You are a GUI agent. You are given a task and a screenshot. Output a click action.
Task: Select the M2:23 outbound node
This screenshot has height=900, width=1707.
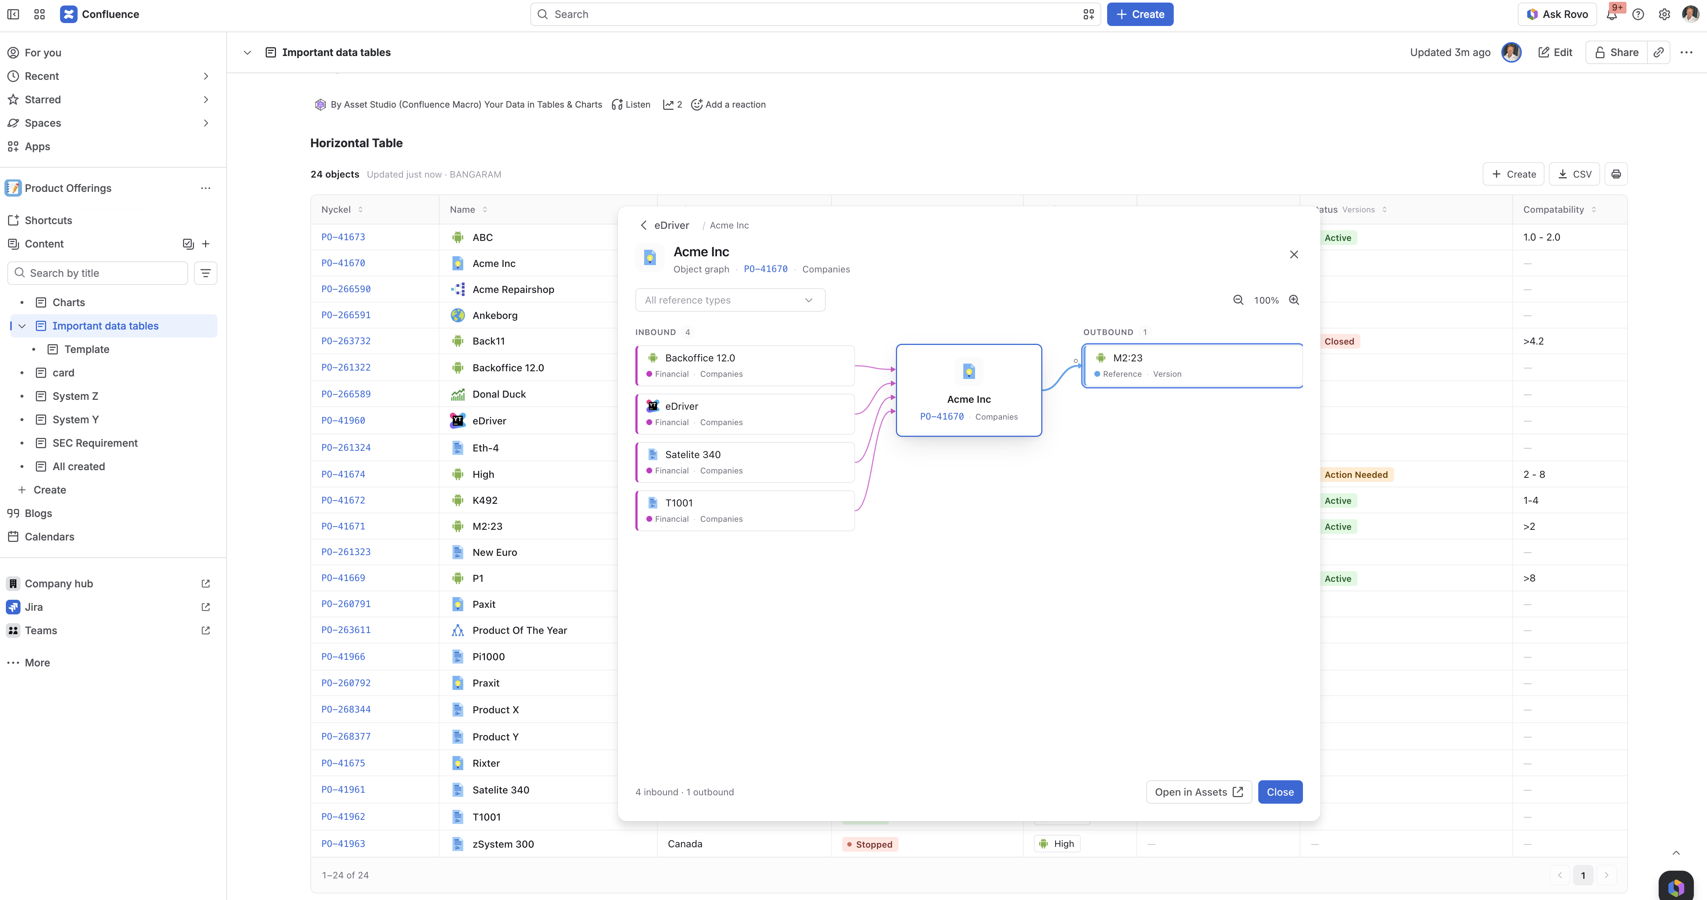(x=1192, y=365)
